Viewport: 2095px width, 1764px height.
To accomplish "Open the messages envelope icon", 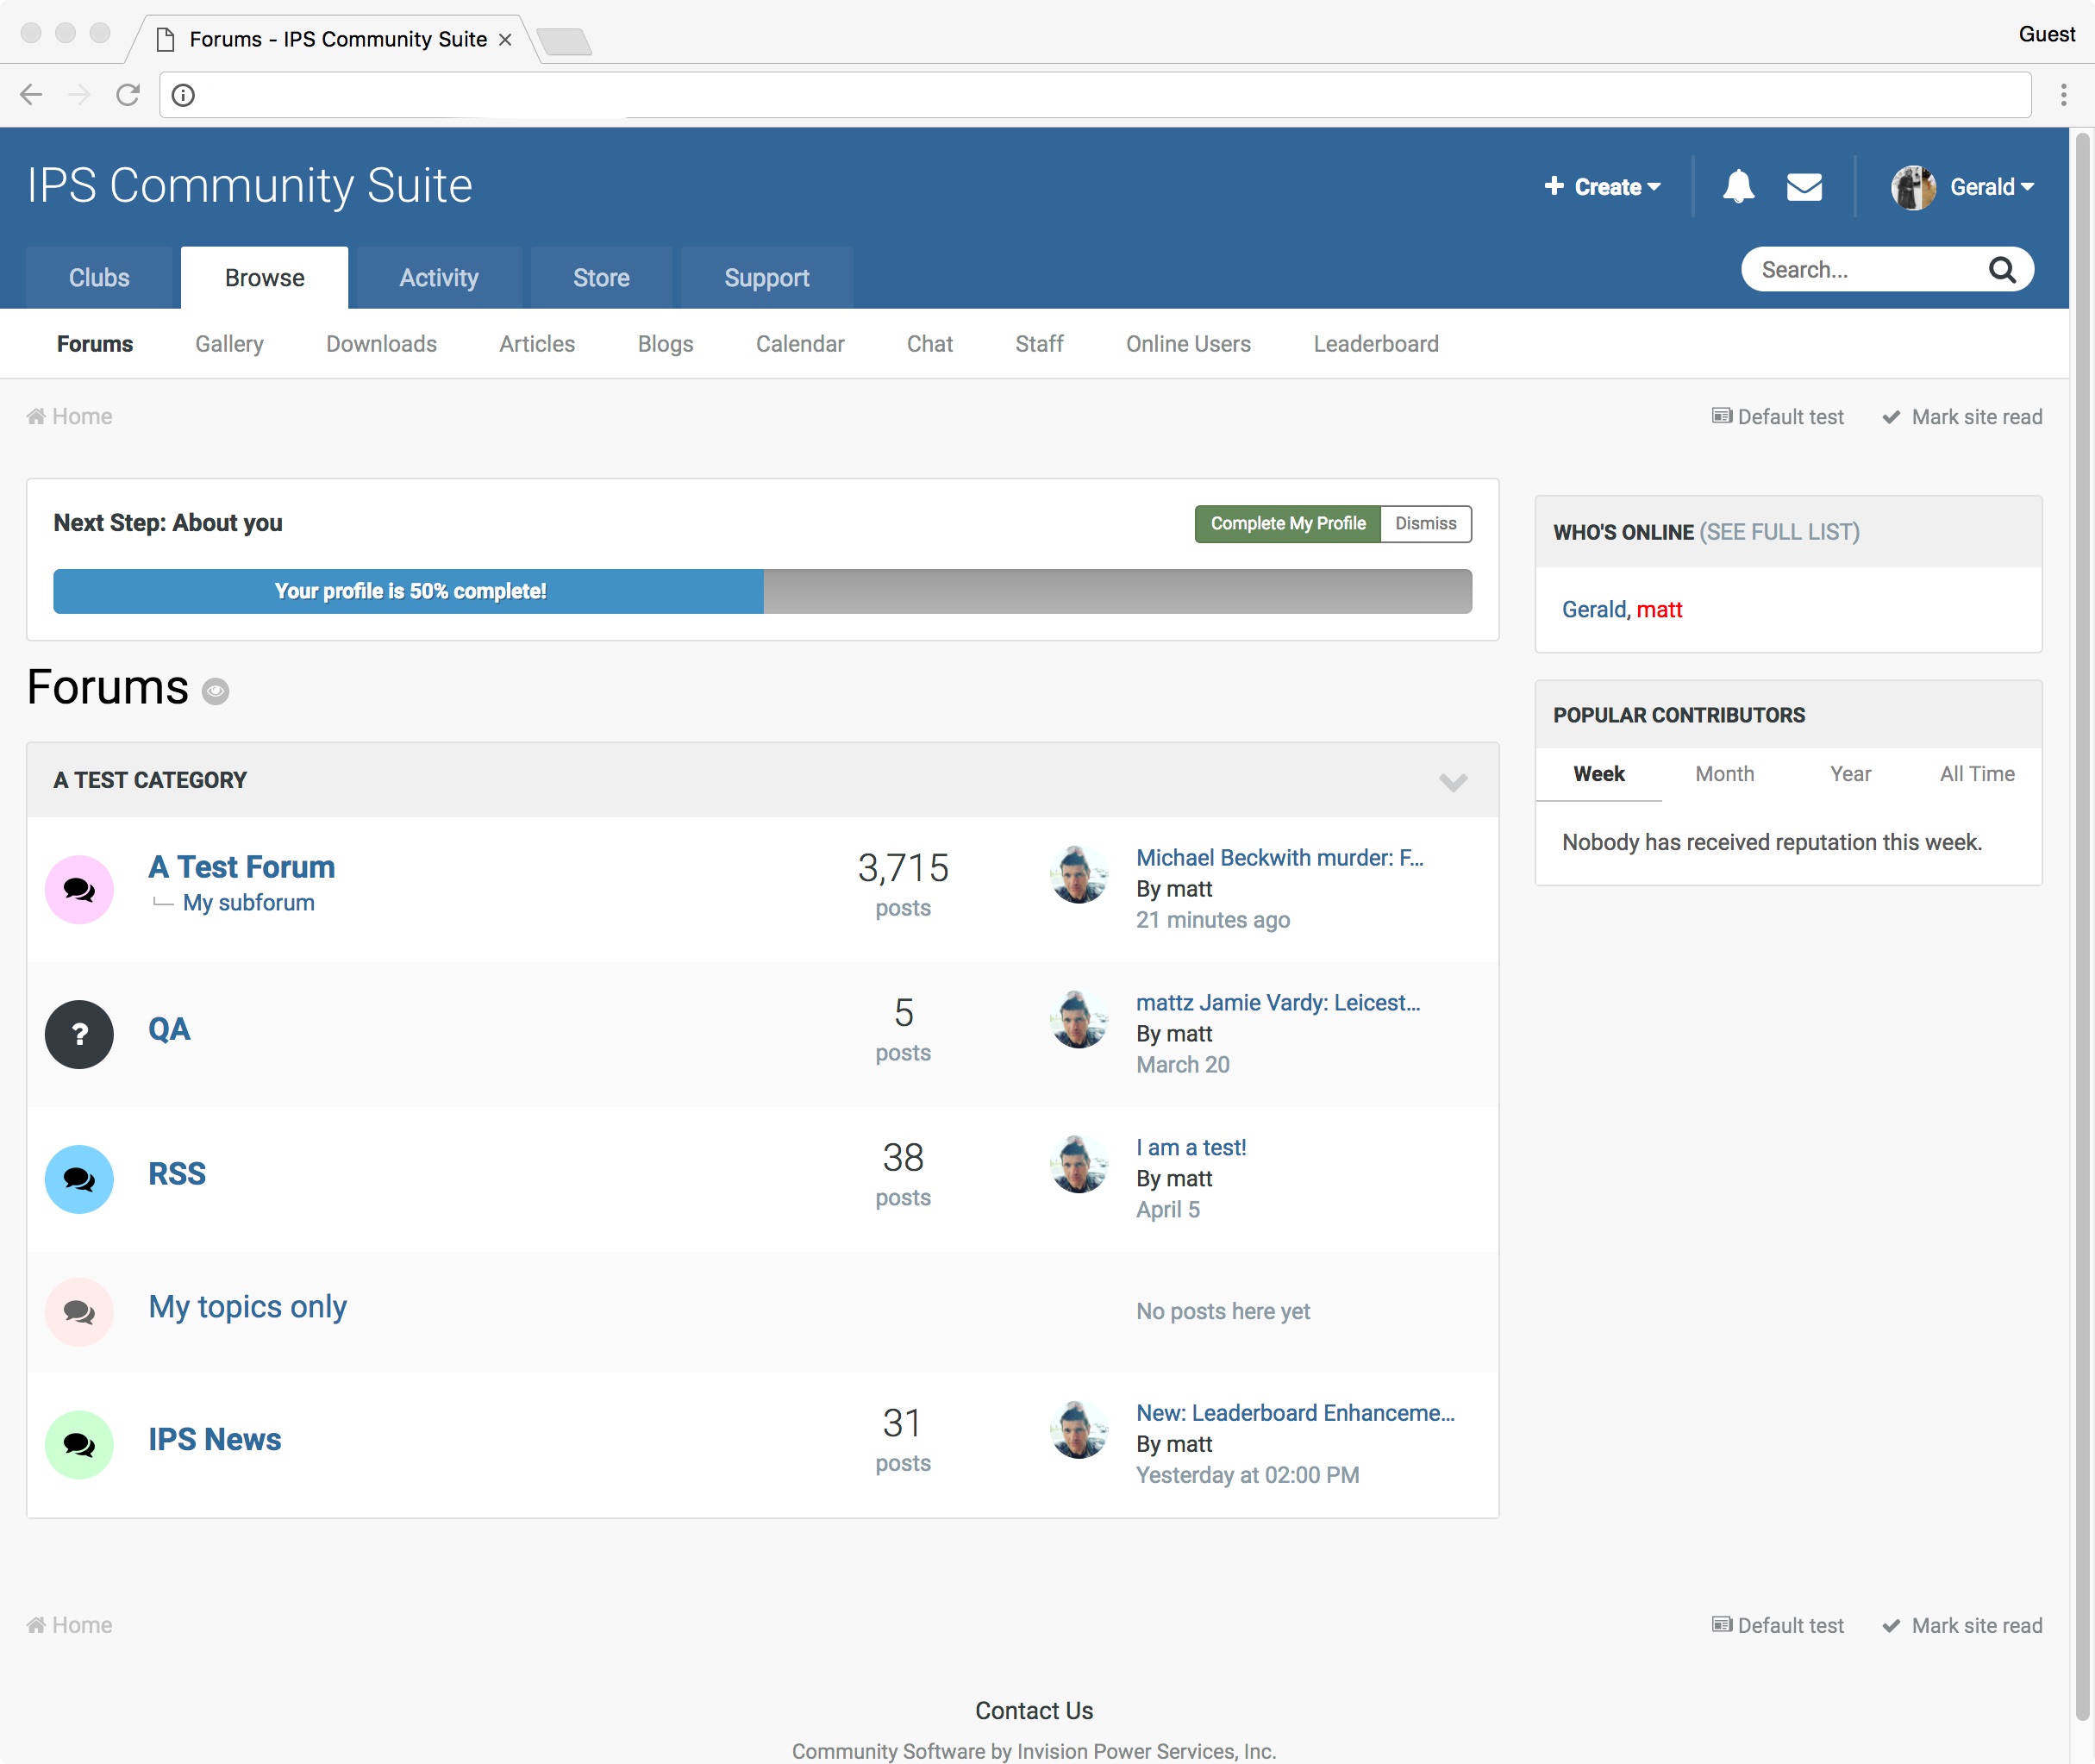I will coord(1804,187).
